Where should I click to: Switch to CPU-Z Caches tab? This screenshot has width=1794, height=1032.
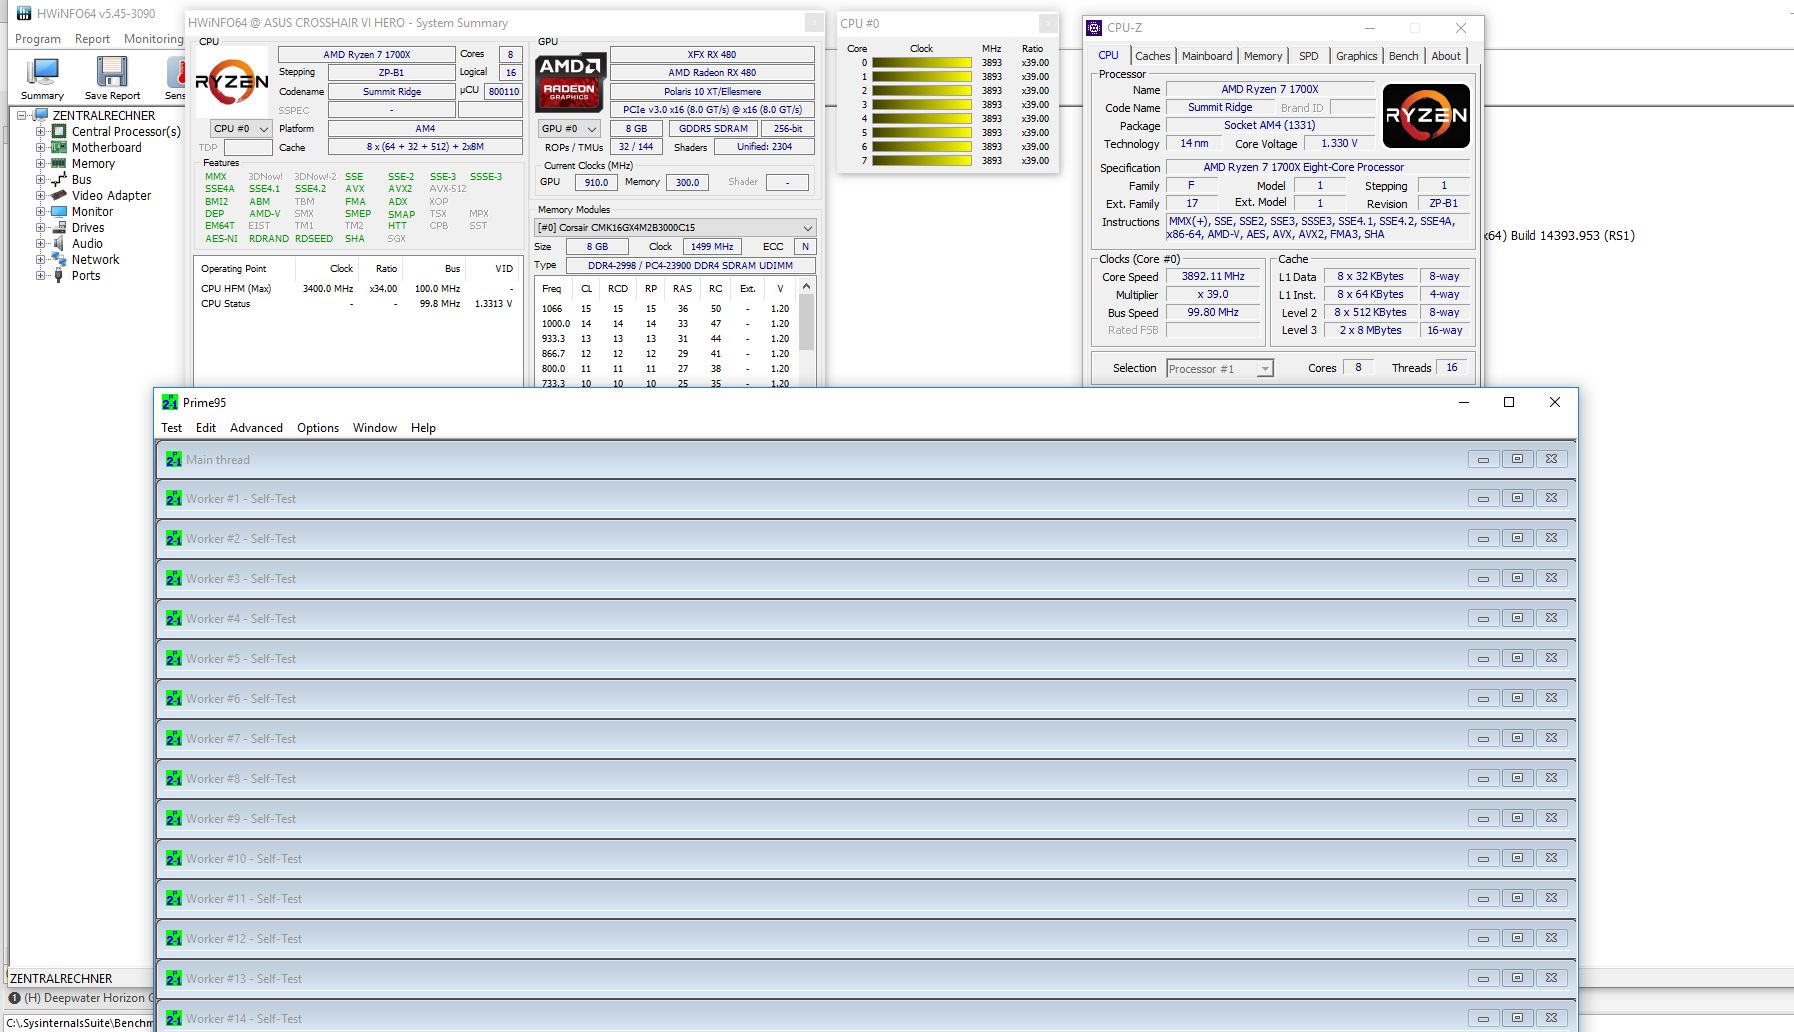pos(1152,56)
